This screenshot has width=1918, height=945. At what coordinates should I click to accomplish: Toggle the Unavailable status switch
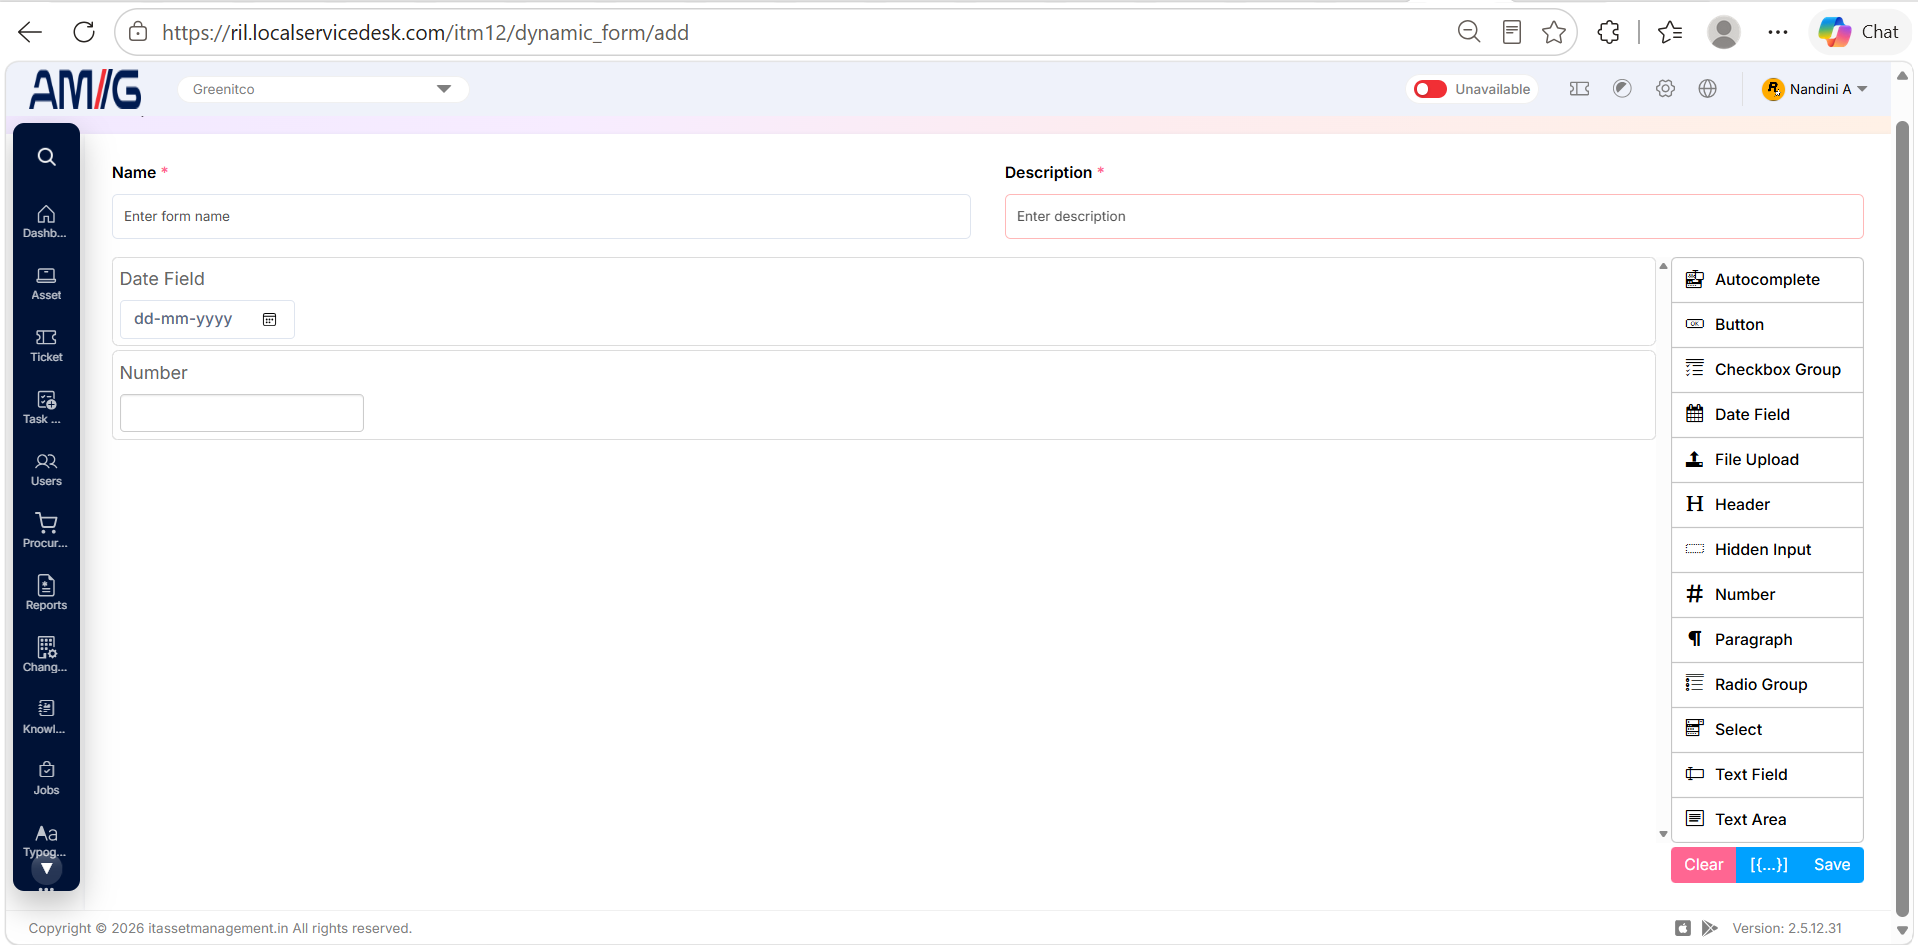point(1430,89)
